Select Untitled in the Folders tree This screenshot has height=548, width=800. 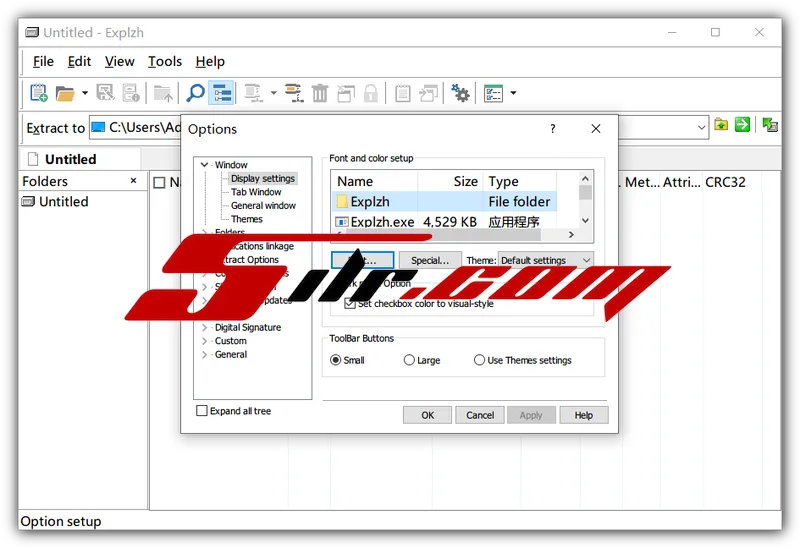pos(55,202)
